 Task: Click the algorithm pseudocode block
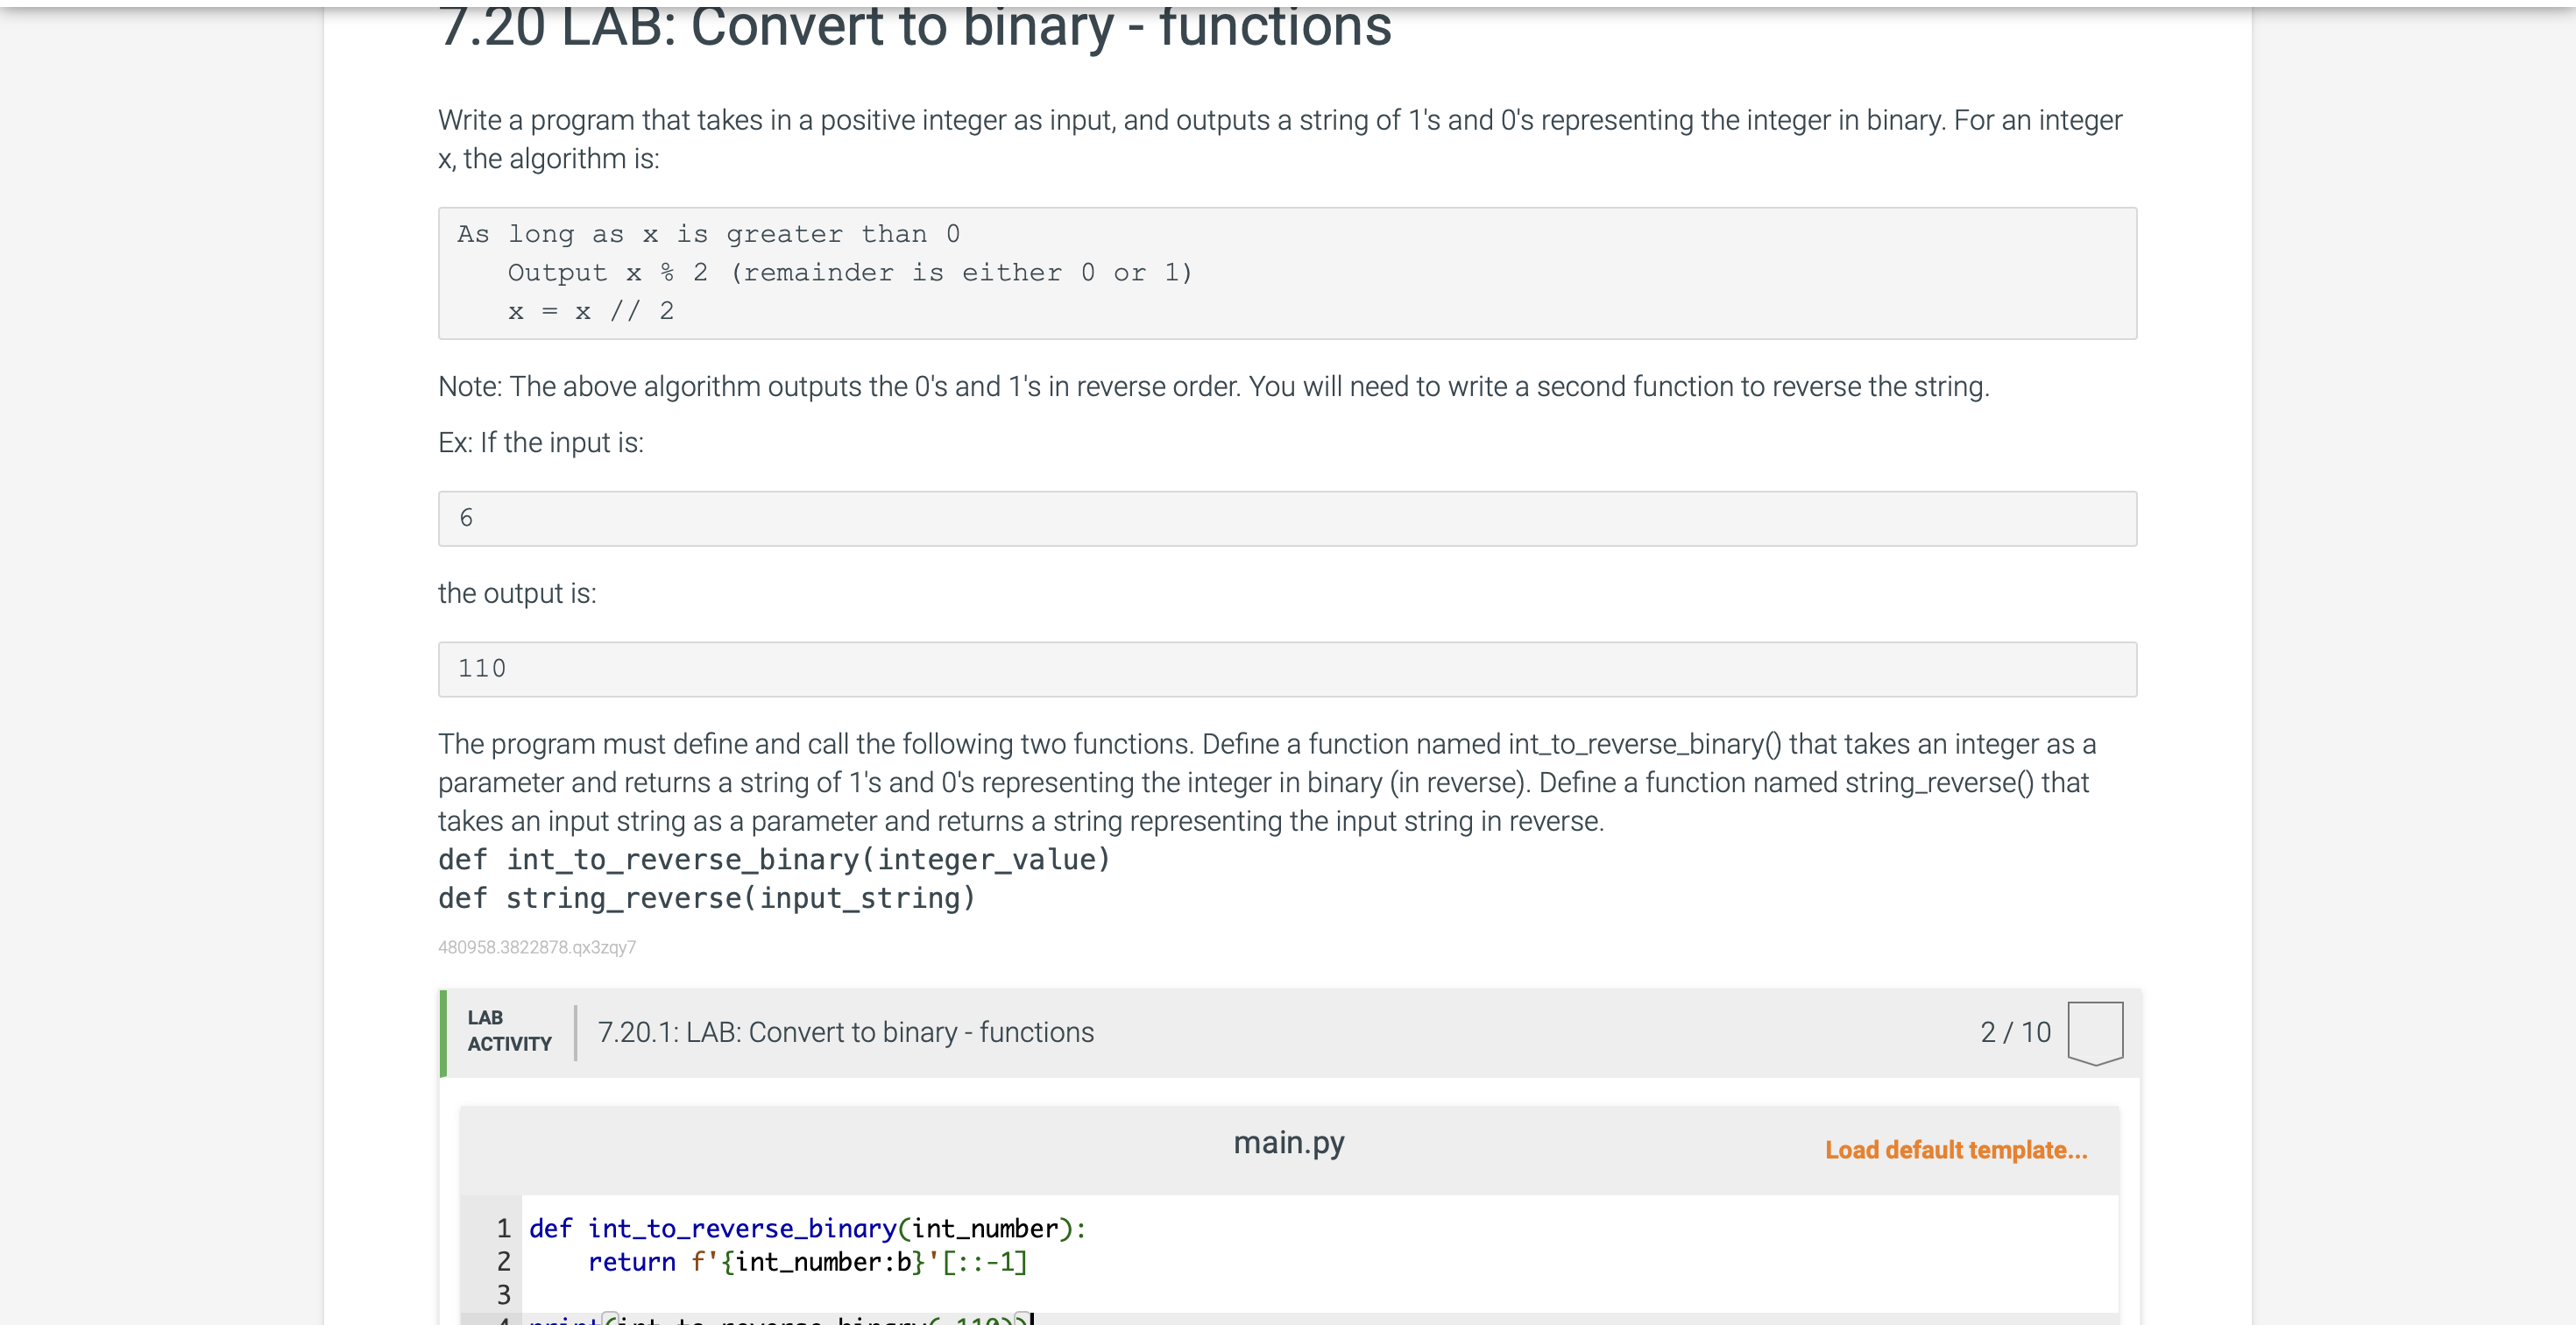point(1286,273)
